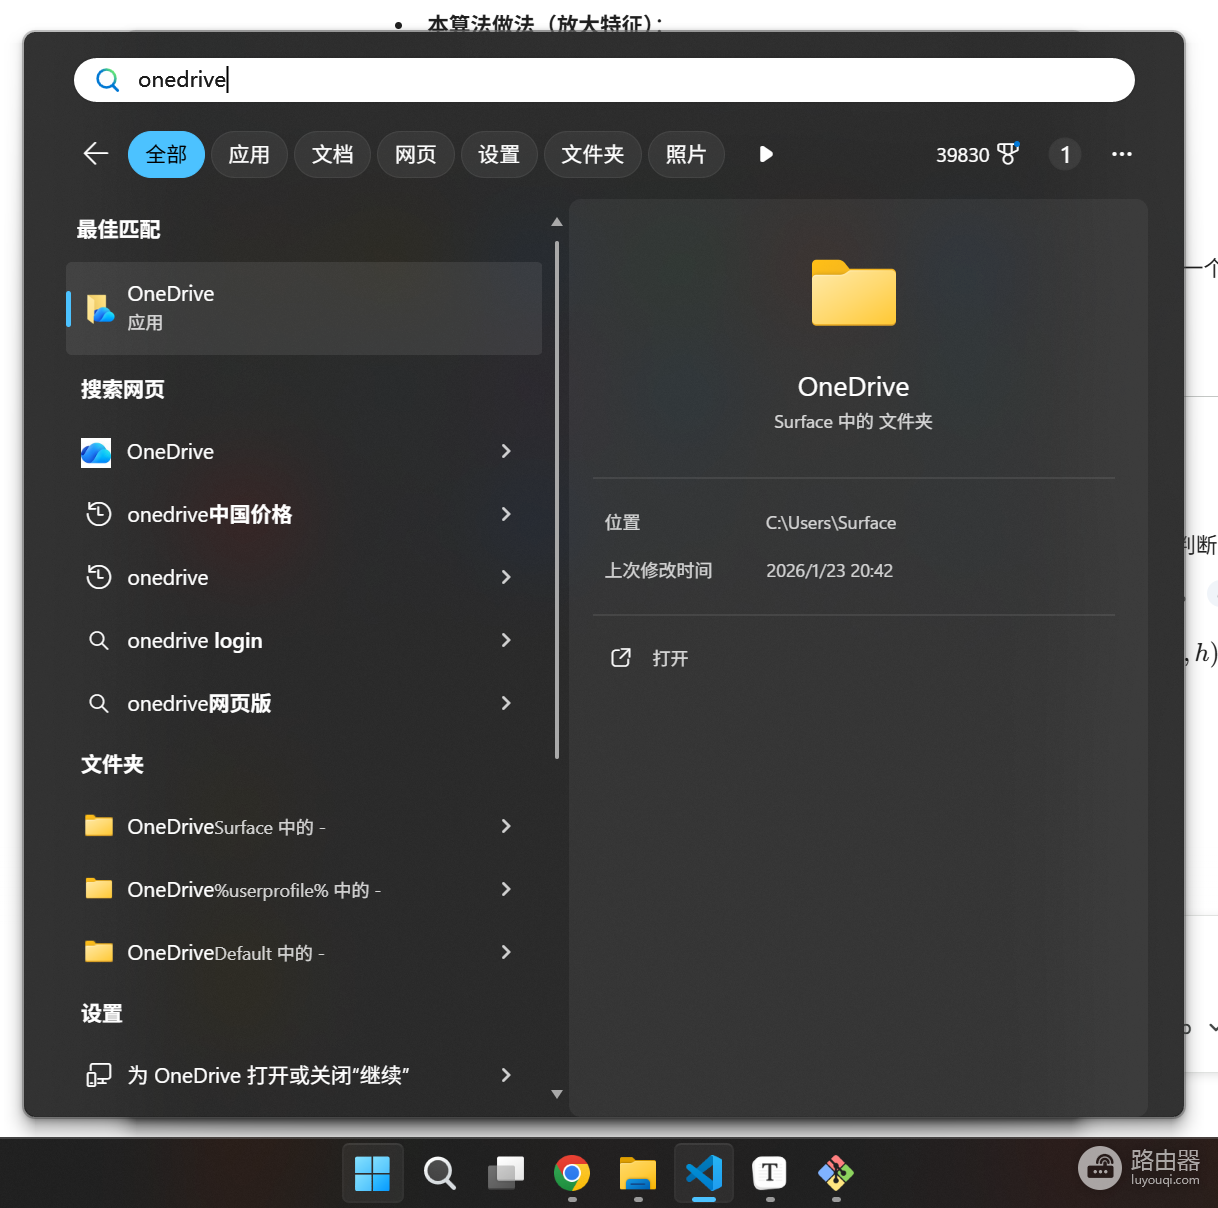The image size is (1218, 1208).
Task: Click folder icon for OneDrive %userprofile% result
Action: (99, 889)
